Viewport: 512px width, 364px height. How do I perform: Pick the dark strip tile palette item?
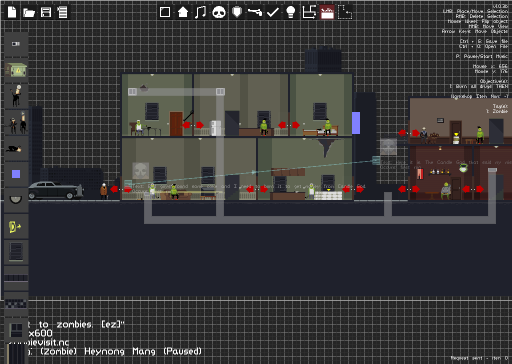(x=16, y=278)
